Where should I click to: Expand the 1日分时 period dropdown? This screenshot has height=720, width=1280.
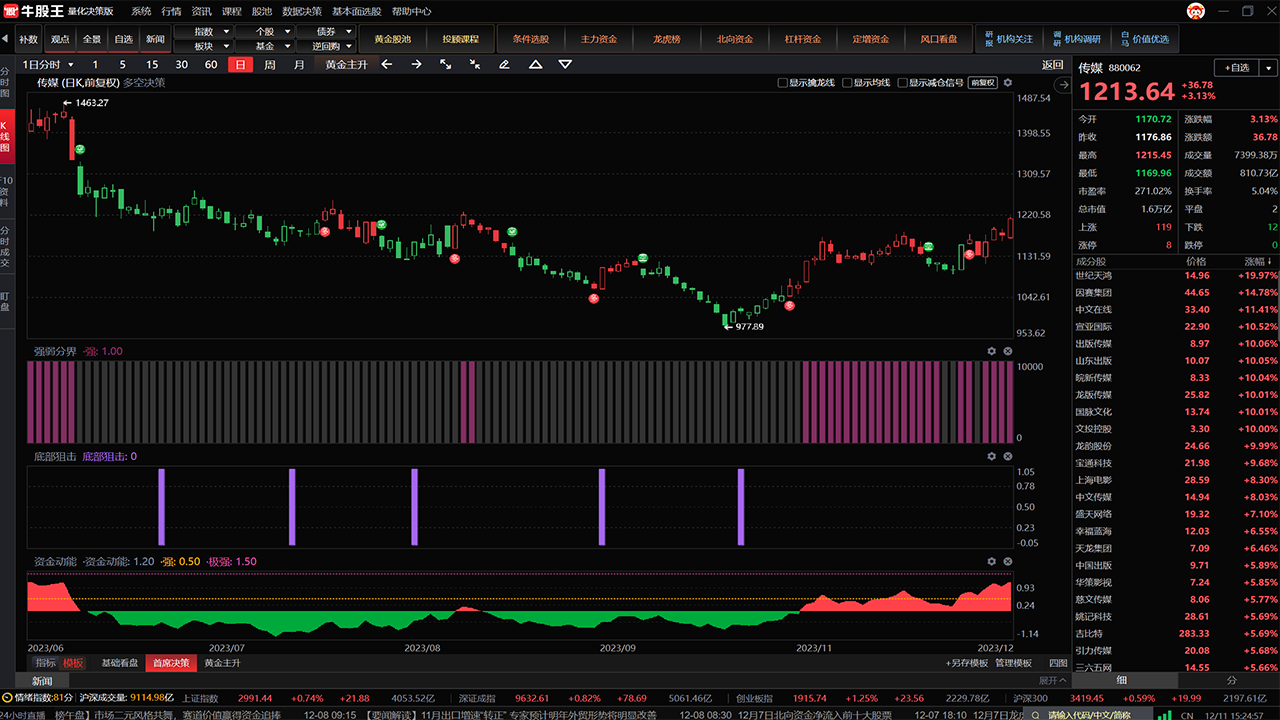point(48,64)
